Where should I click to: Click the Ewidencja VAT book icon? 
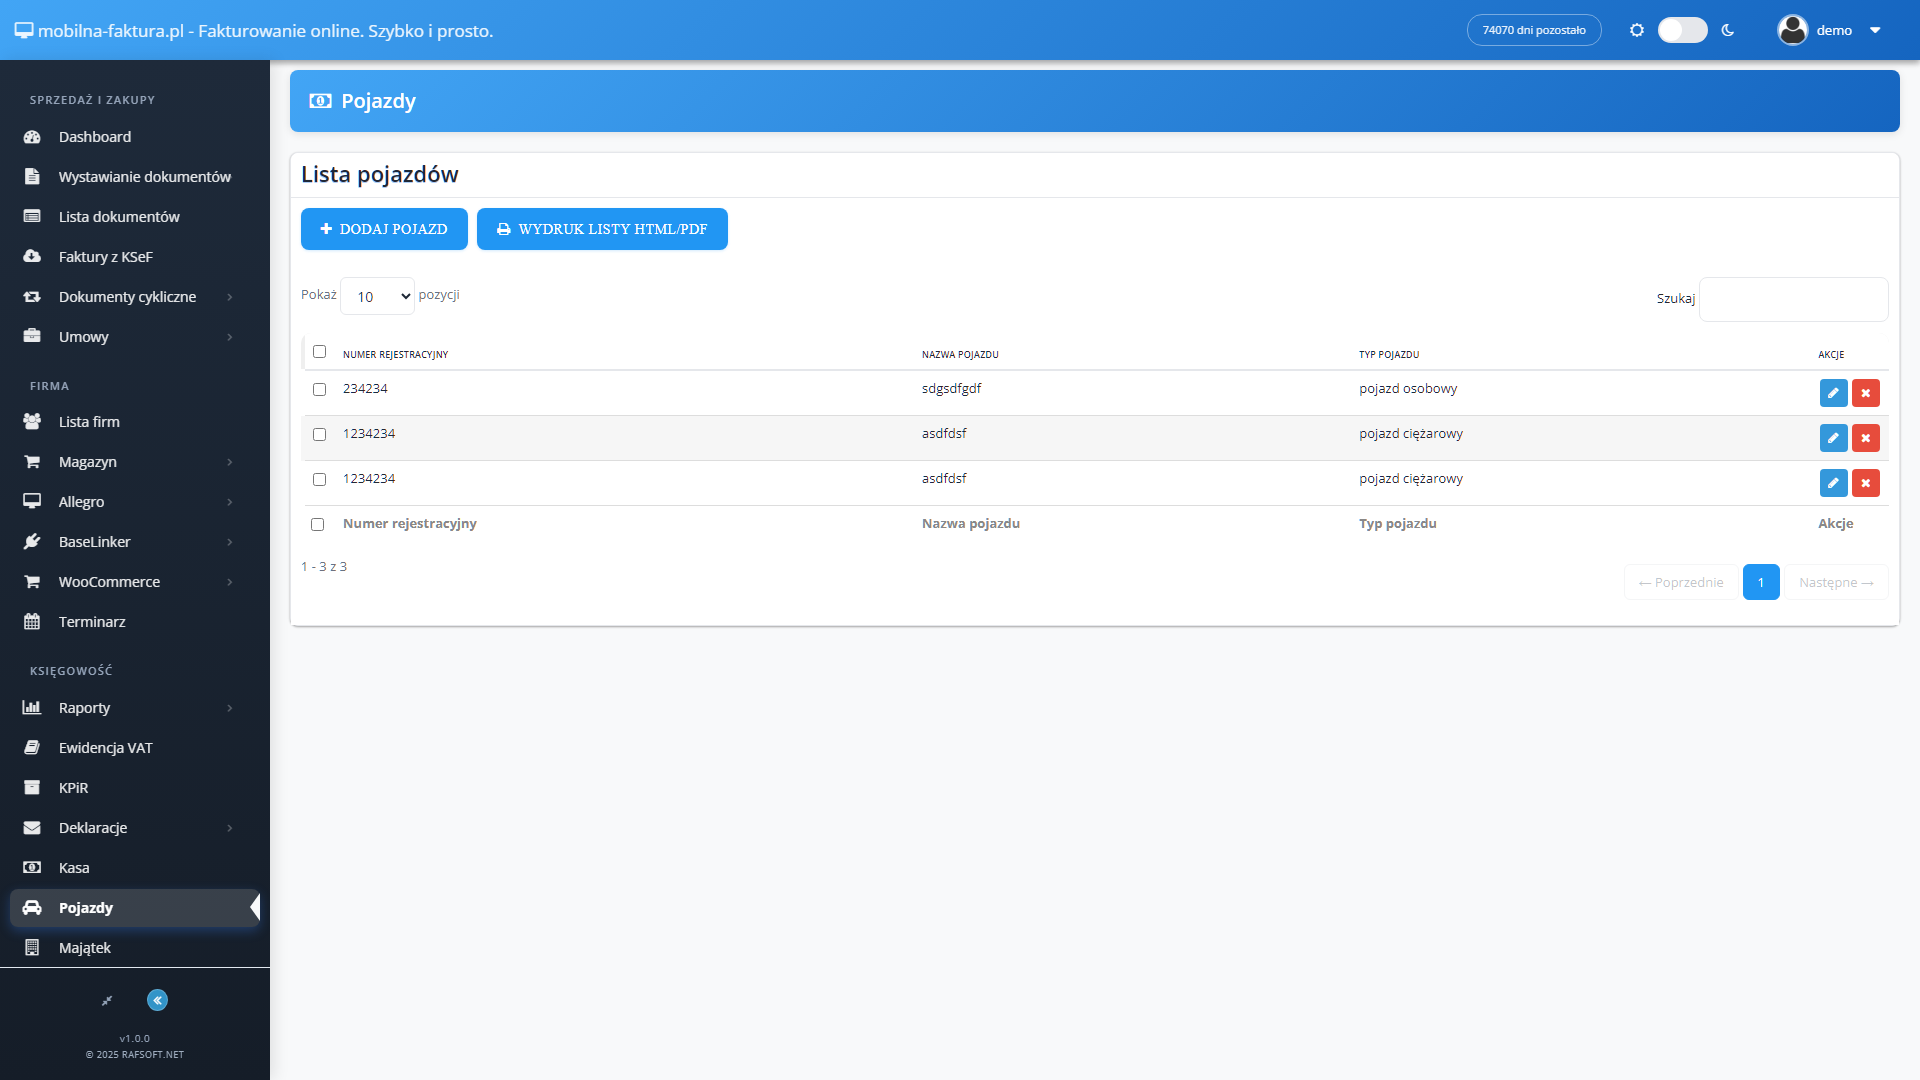coord(32,748)
